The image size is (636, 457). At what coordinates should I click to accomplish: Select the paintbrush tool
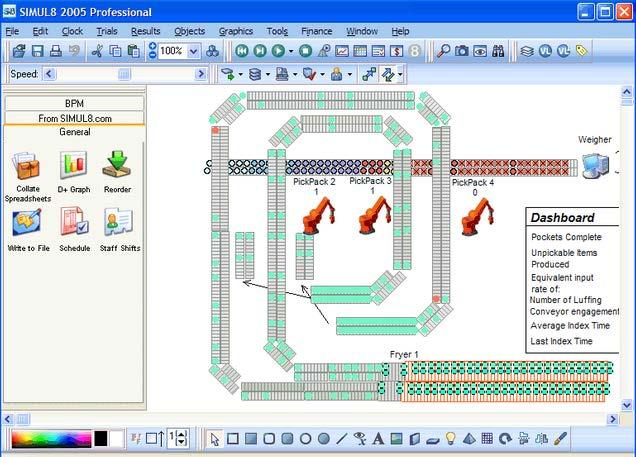560,439
